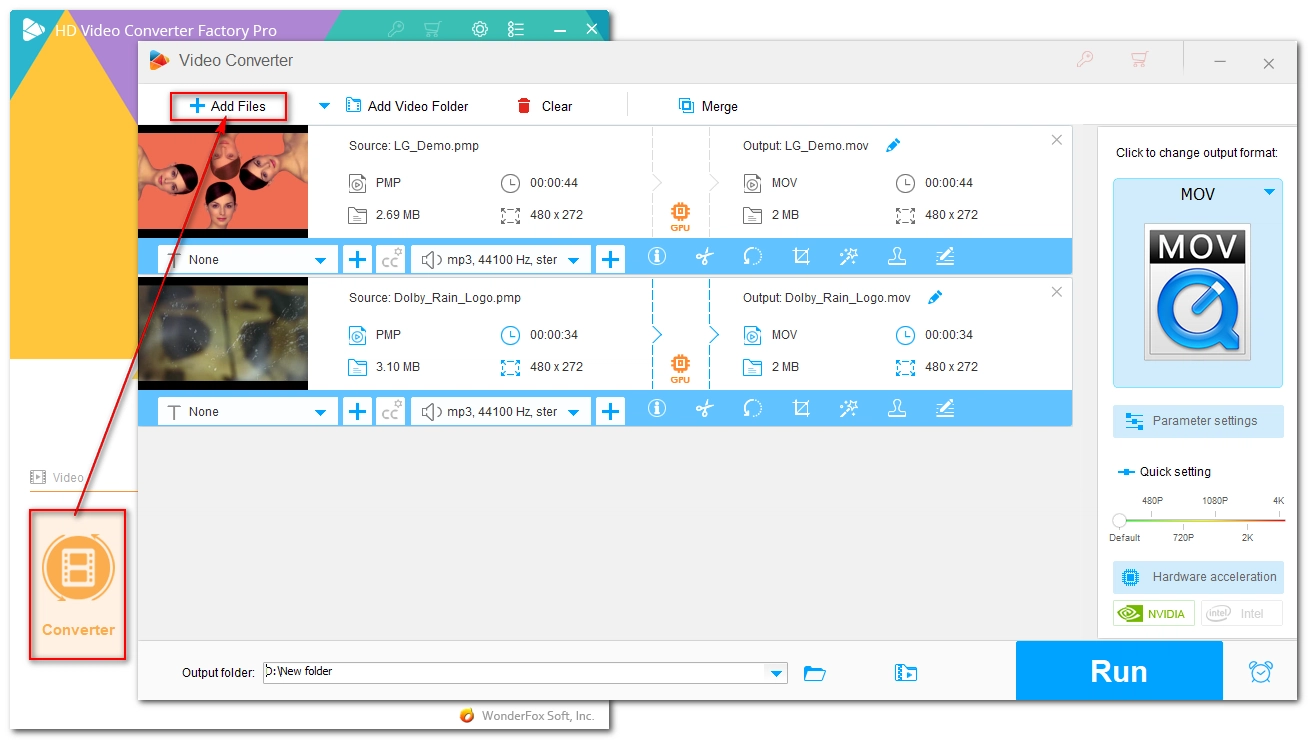Click the LG_Demo video thumbnail
Viewport: 1310px width, 740px height.
pos(223,182)
